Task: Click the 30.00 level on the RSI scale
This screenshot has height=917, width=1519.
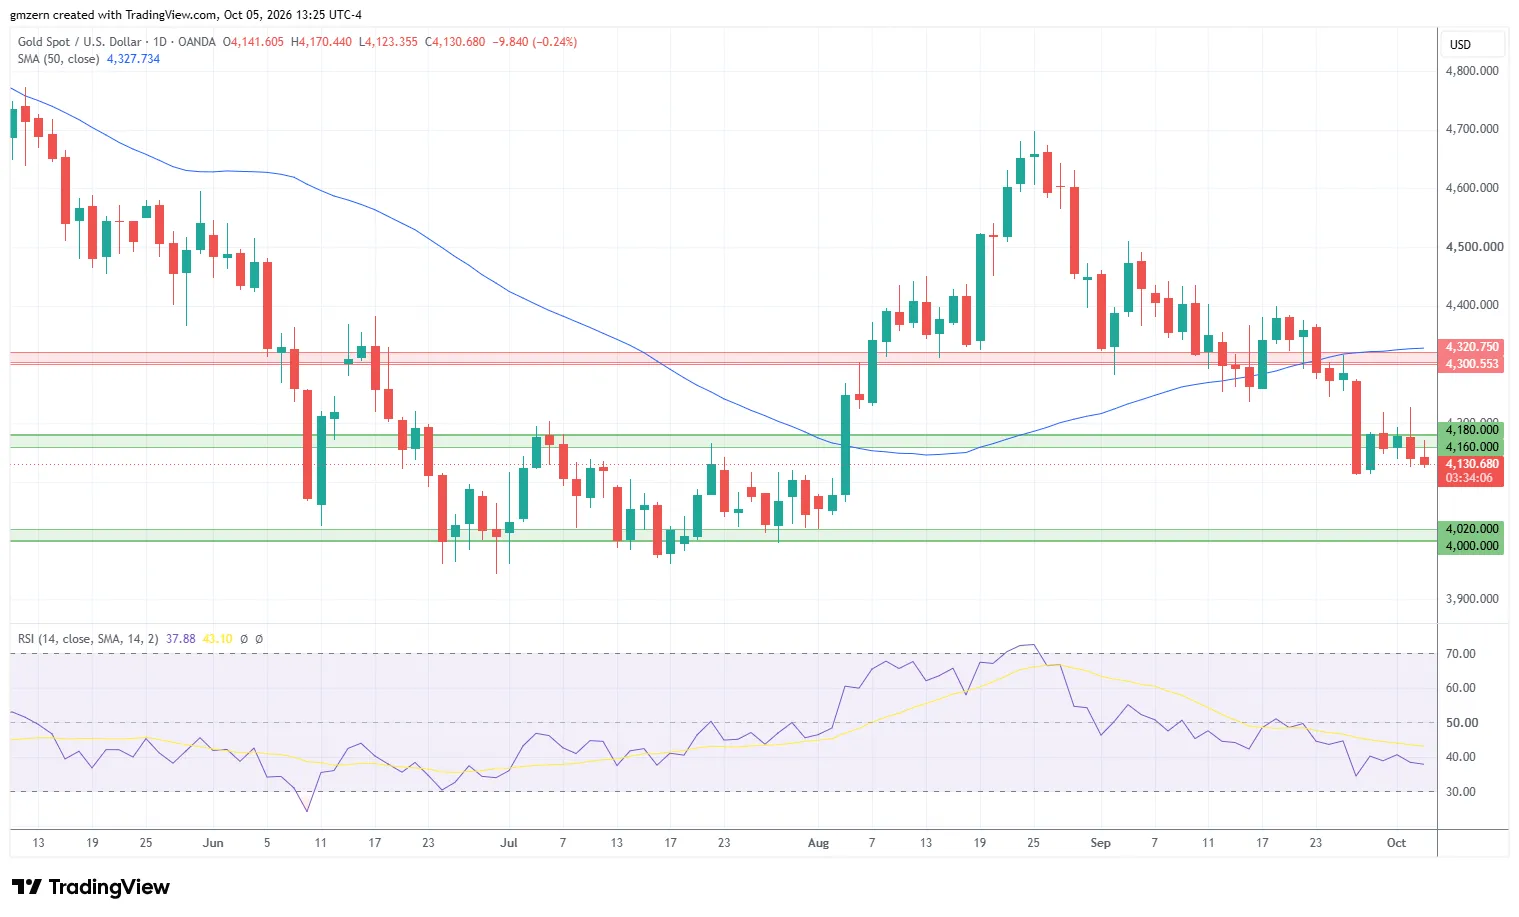Action: (x=1461, y=792)
